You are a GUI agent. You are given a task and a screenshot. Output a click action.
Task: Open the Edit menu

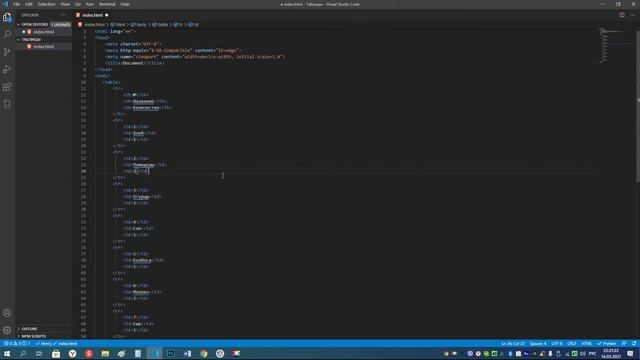click(x=29, y=4)
